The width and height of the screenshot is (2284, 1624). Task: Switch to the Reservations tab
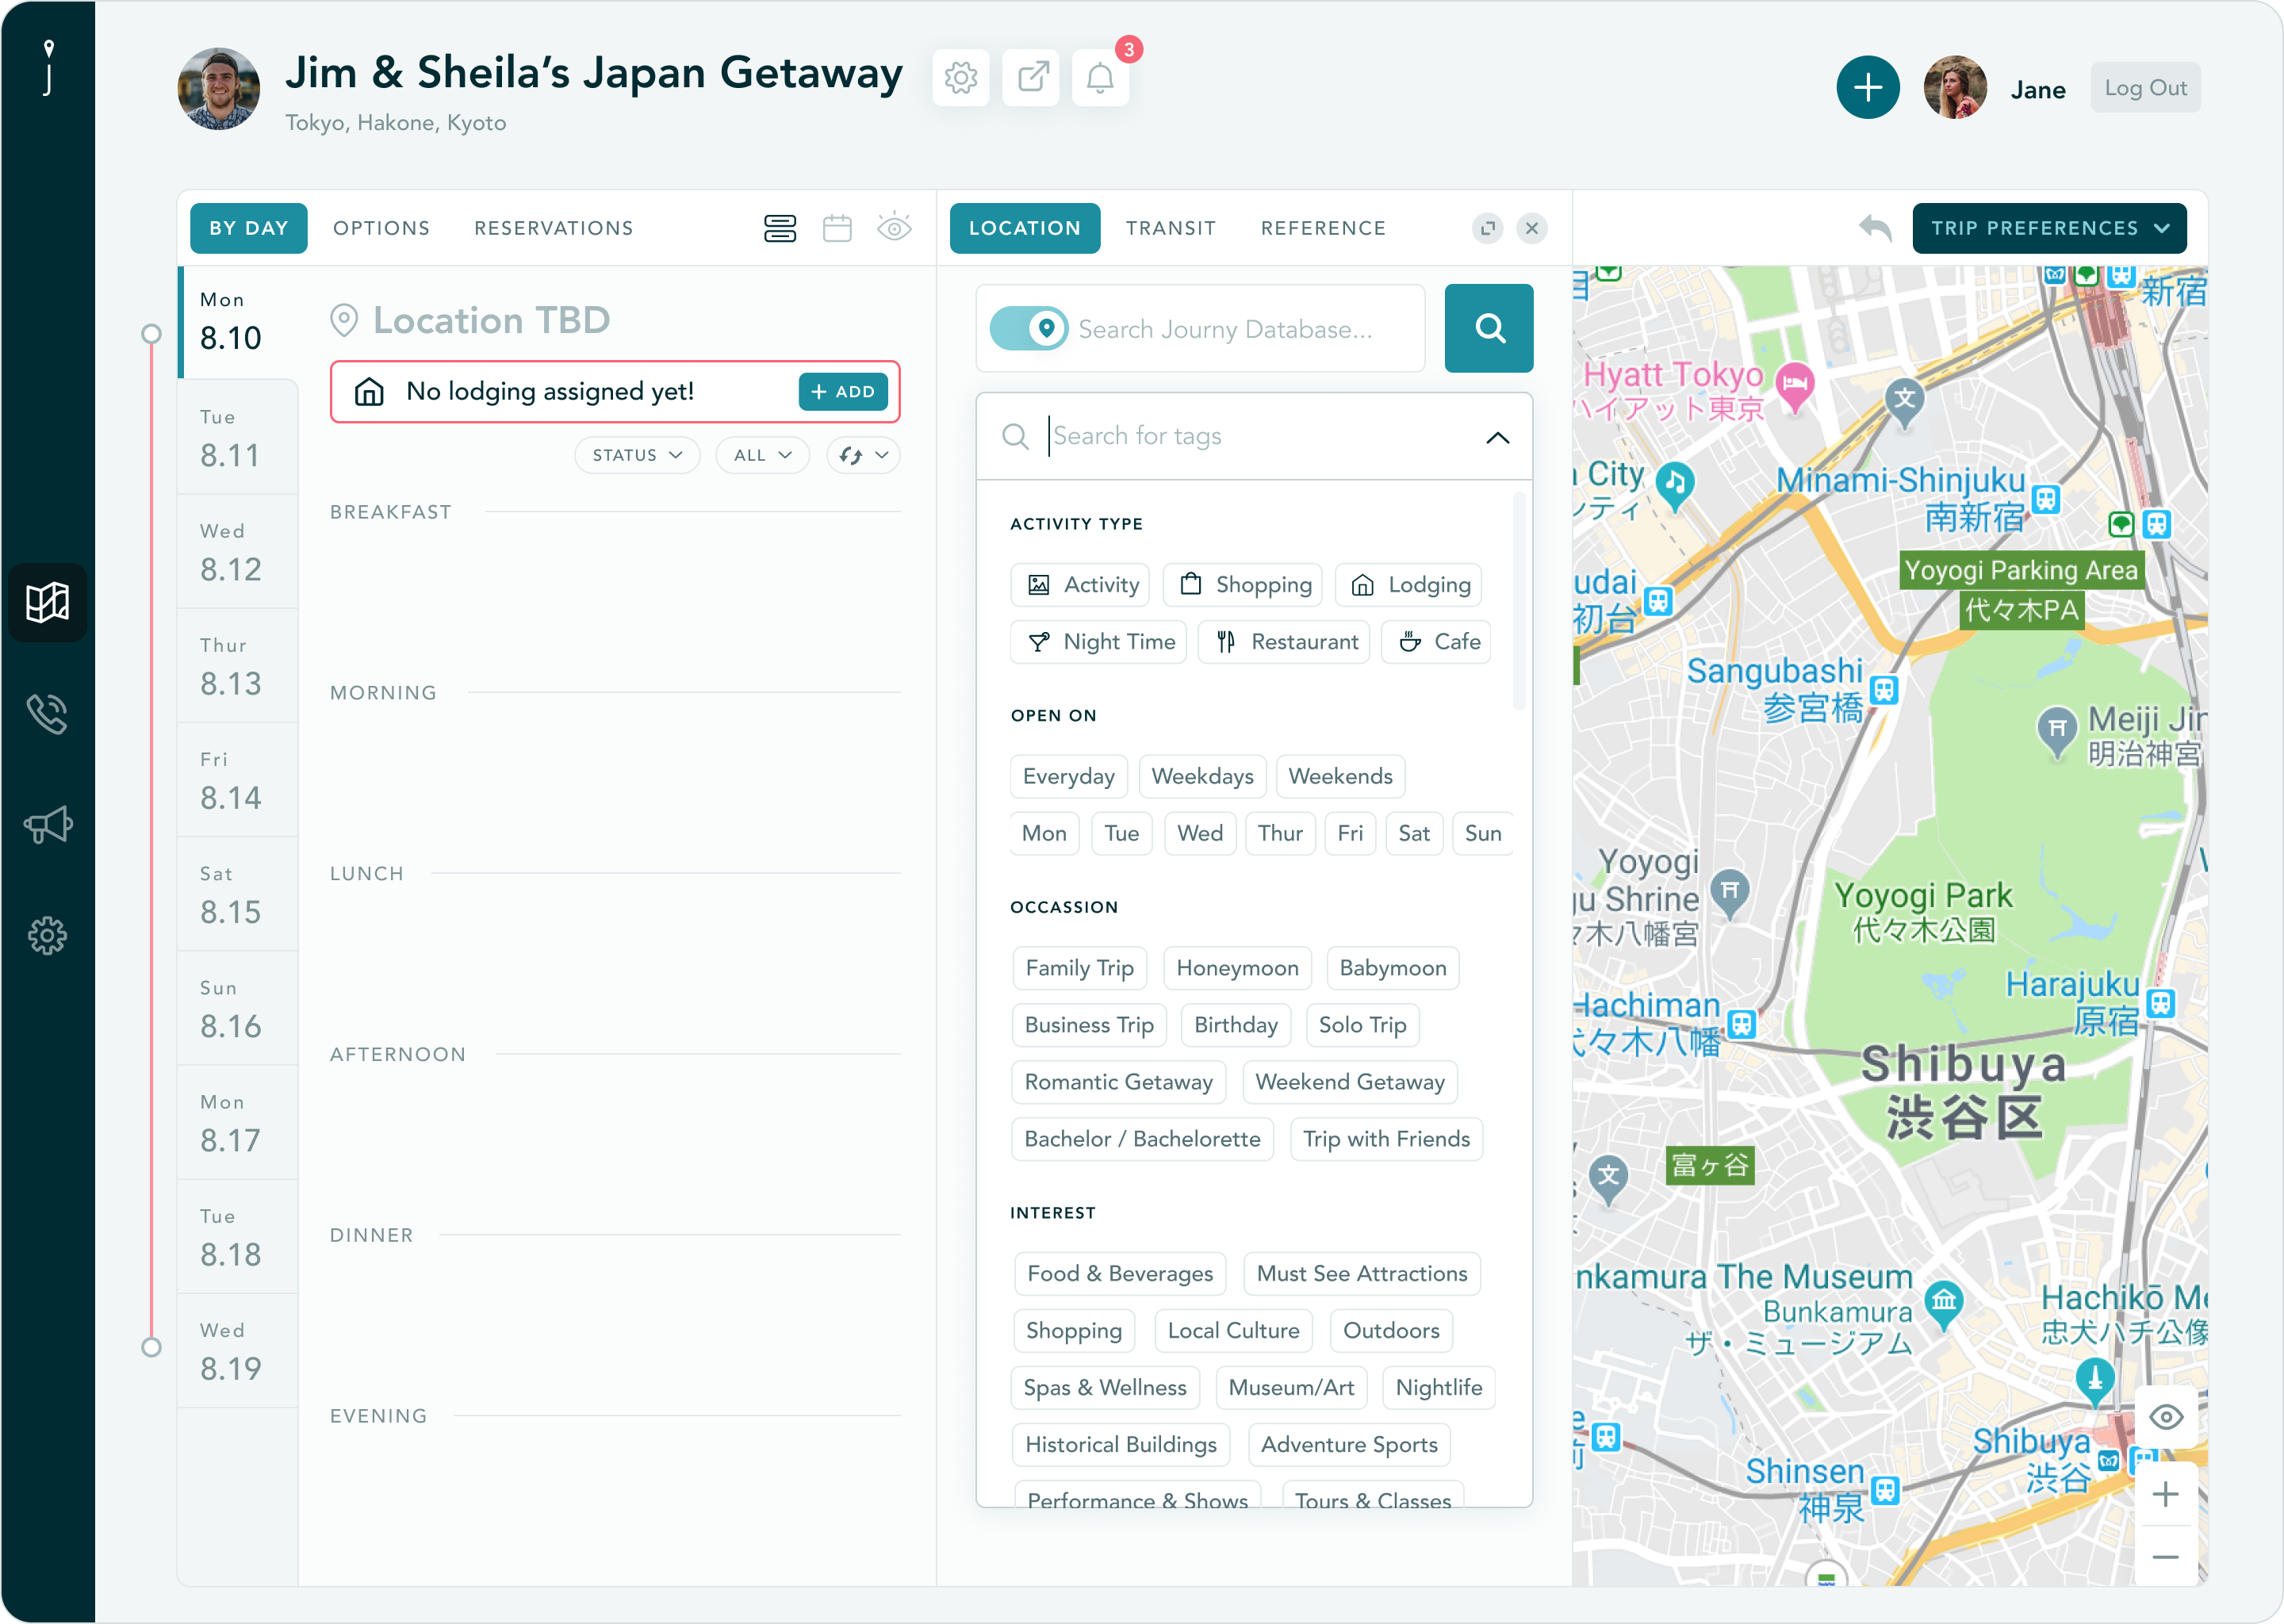(x=553, y=229)
